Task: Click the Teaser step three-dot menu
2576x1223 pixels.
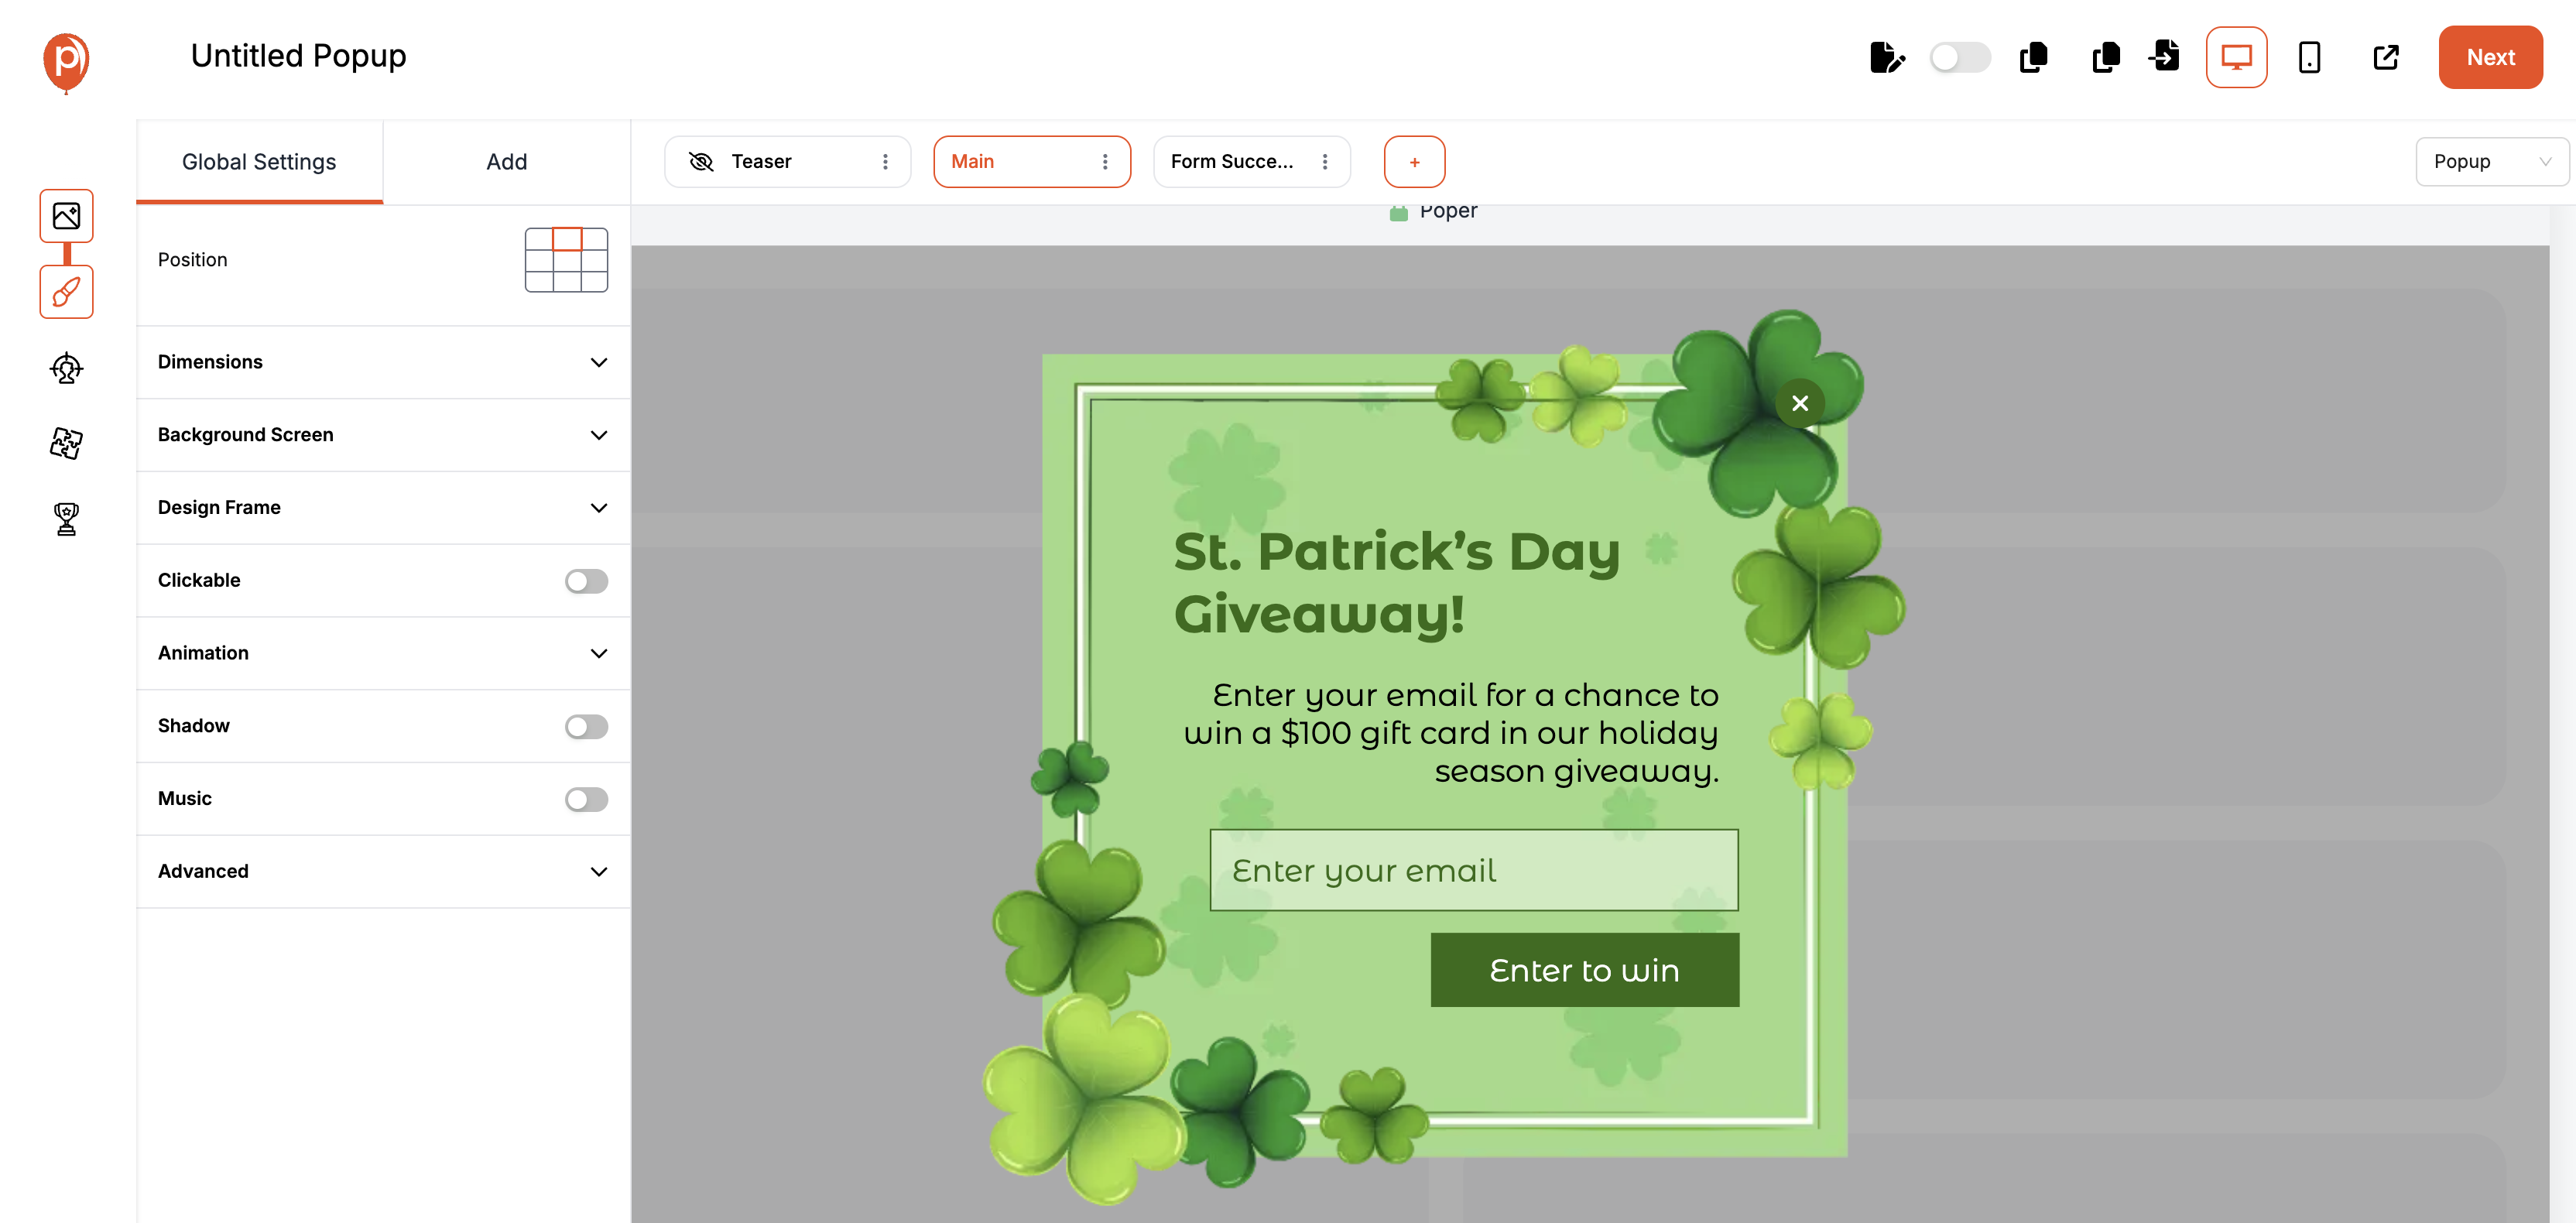Action: coord(885,162)
